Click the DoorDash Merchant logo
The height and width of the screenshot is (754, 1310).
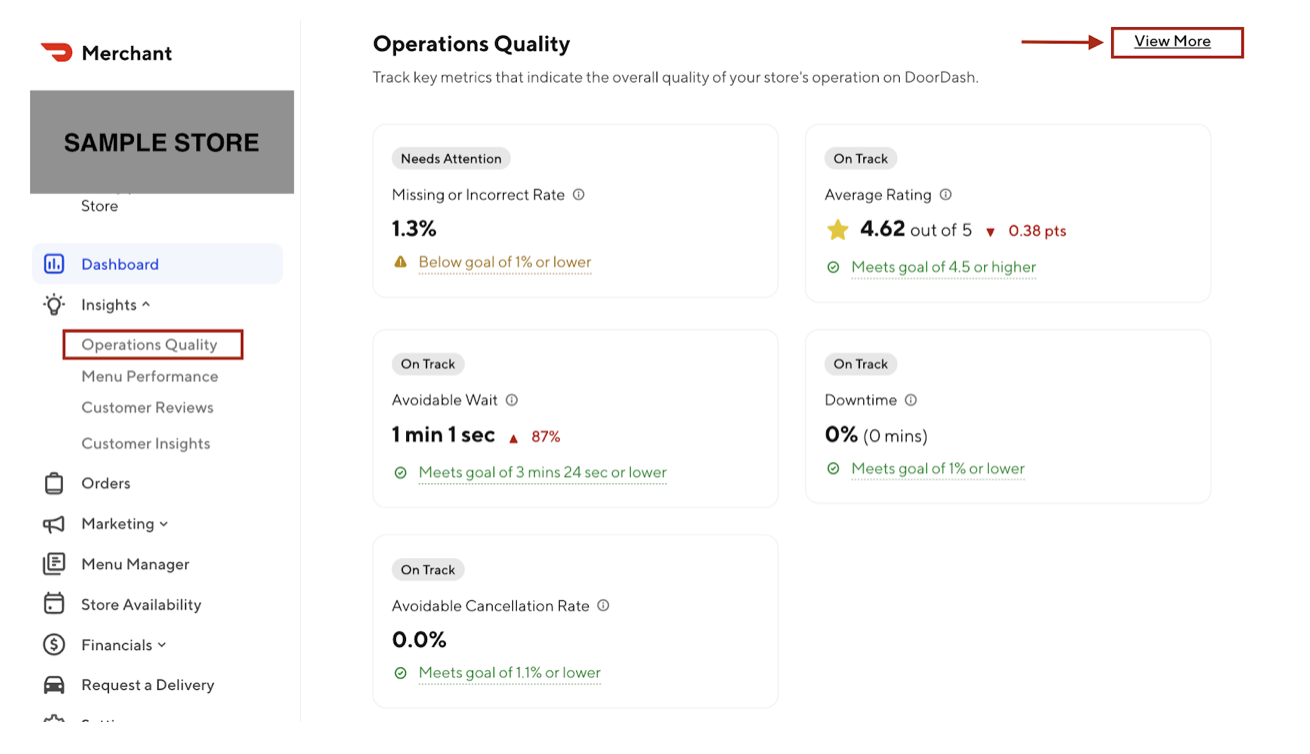[106, 52]
